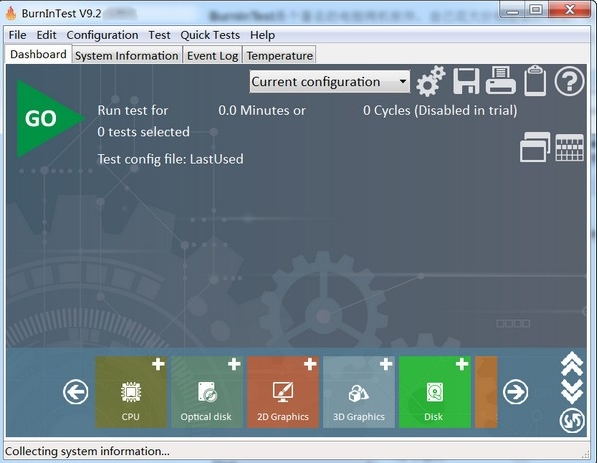Open the File menu

tap(18, 35)
